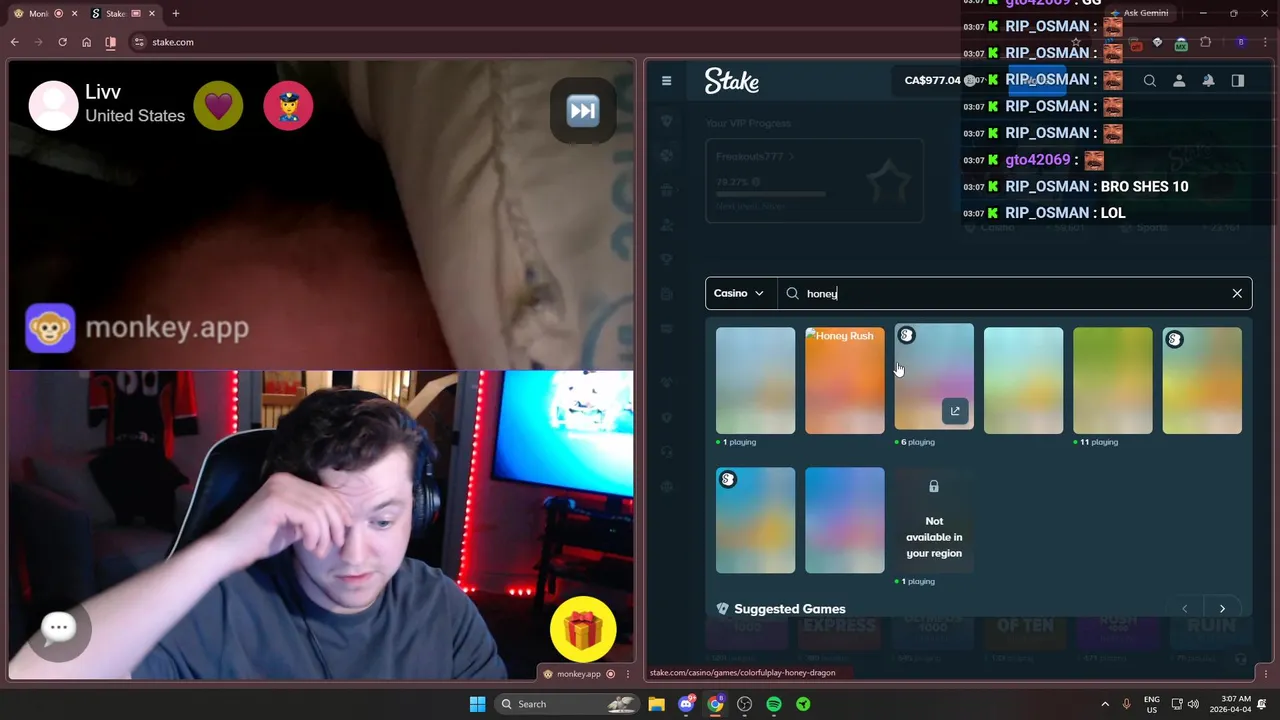Open the first game tile with 1 playing

(x=755, y=381)
